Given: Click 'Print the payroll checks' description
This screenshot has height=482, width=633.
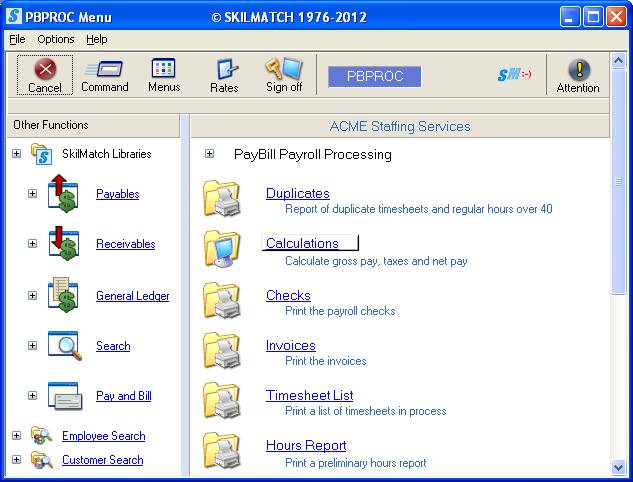Looking at the screenshot, I should coord(340,311).
